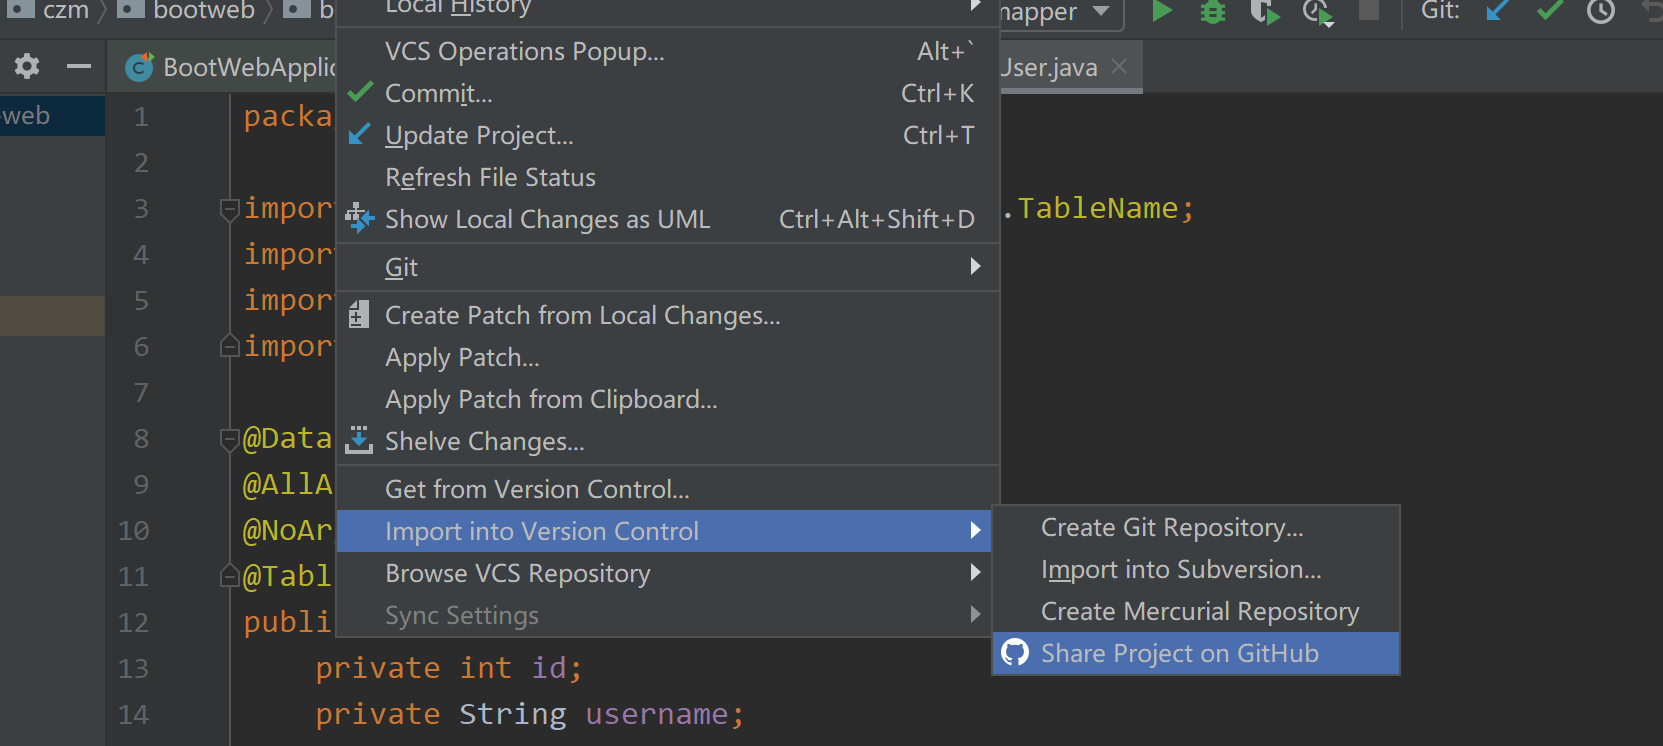Click the Profiler run icon
The width and height of the screenshot is (1663, 746).
tap(1318, 13)
